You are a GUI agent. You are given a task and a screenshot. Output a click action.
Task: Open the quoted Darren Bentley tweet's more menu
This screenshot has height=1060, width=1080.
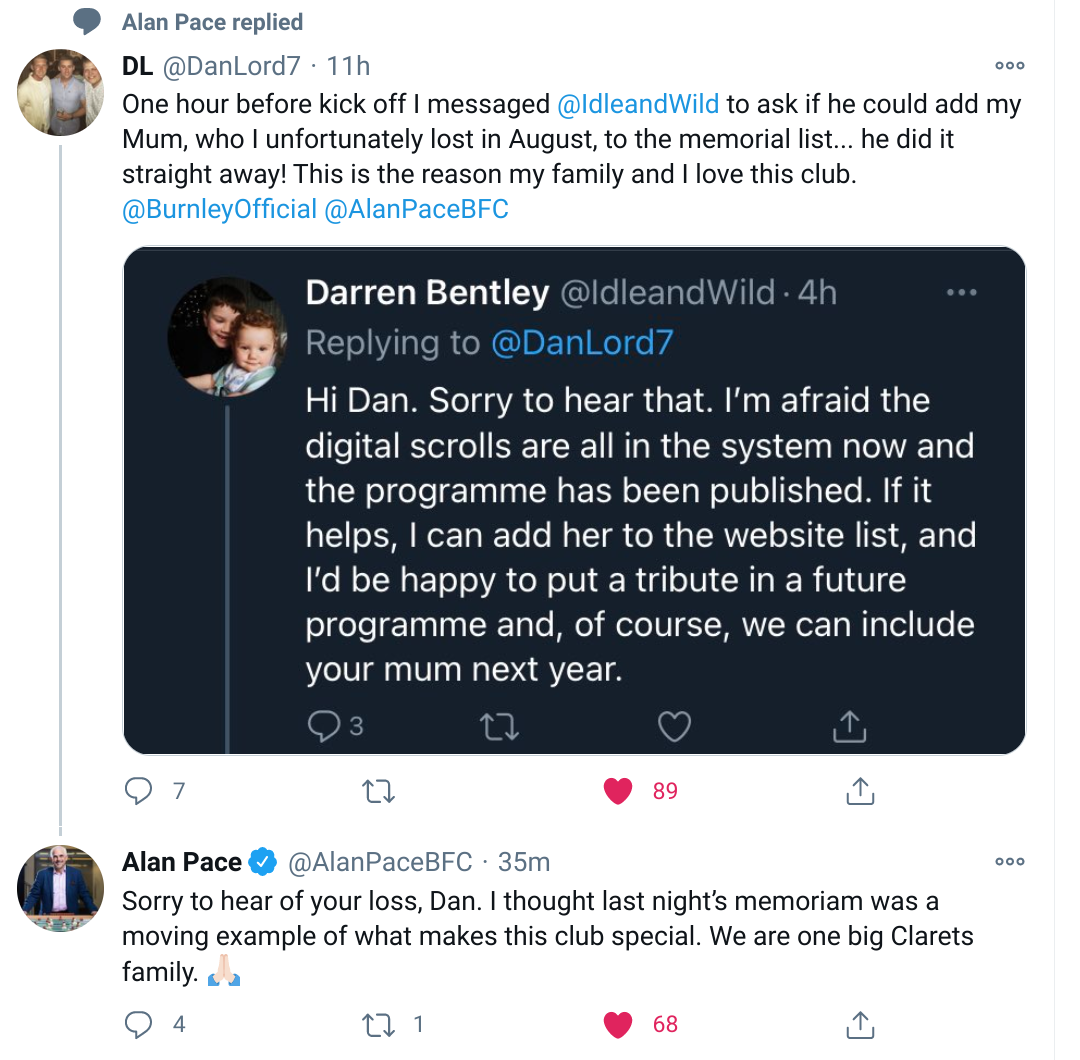pyautogui.click(x=961, y=293)
